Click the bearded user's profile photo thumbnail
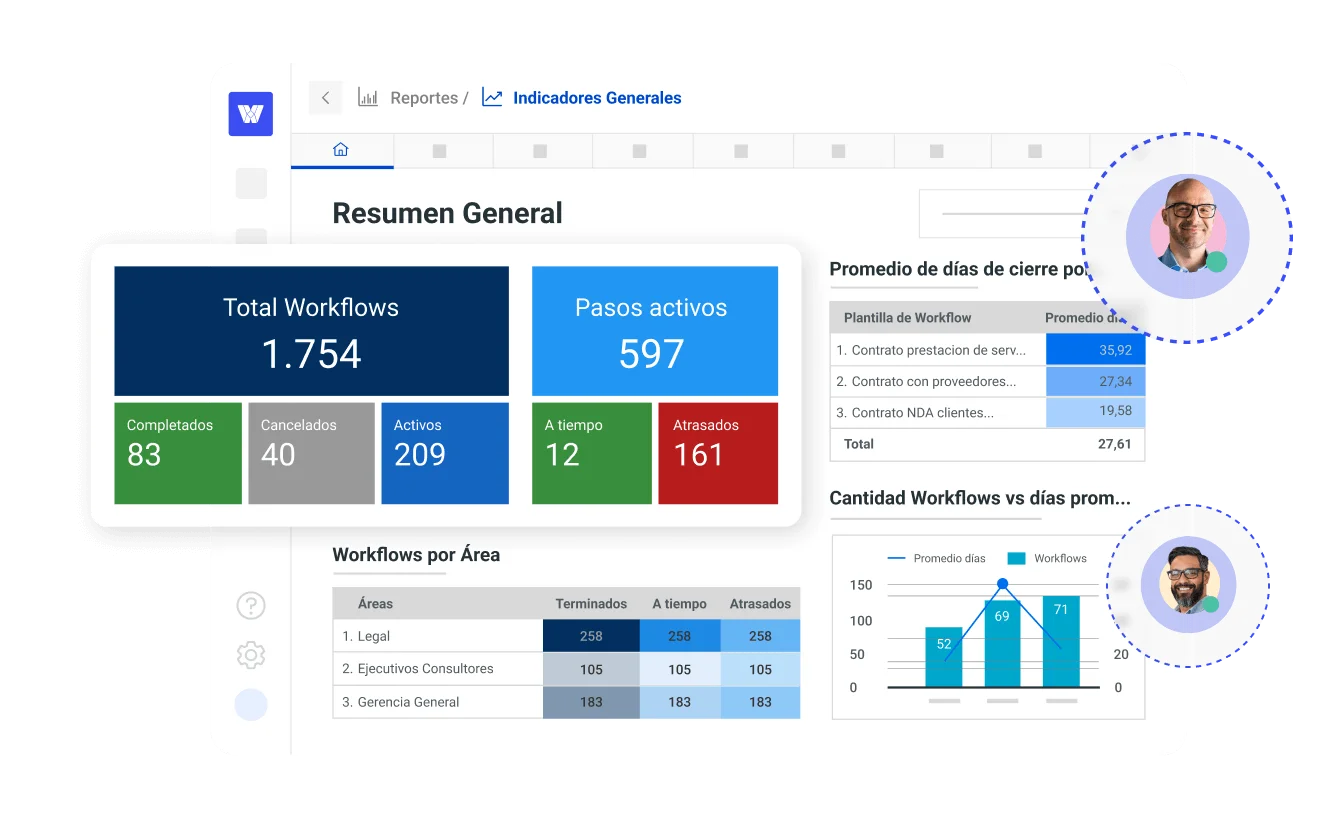Screen dimensions: 1344x834 click(x=1188, y=584)
